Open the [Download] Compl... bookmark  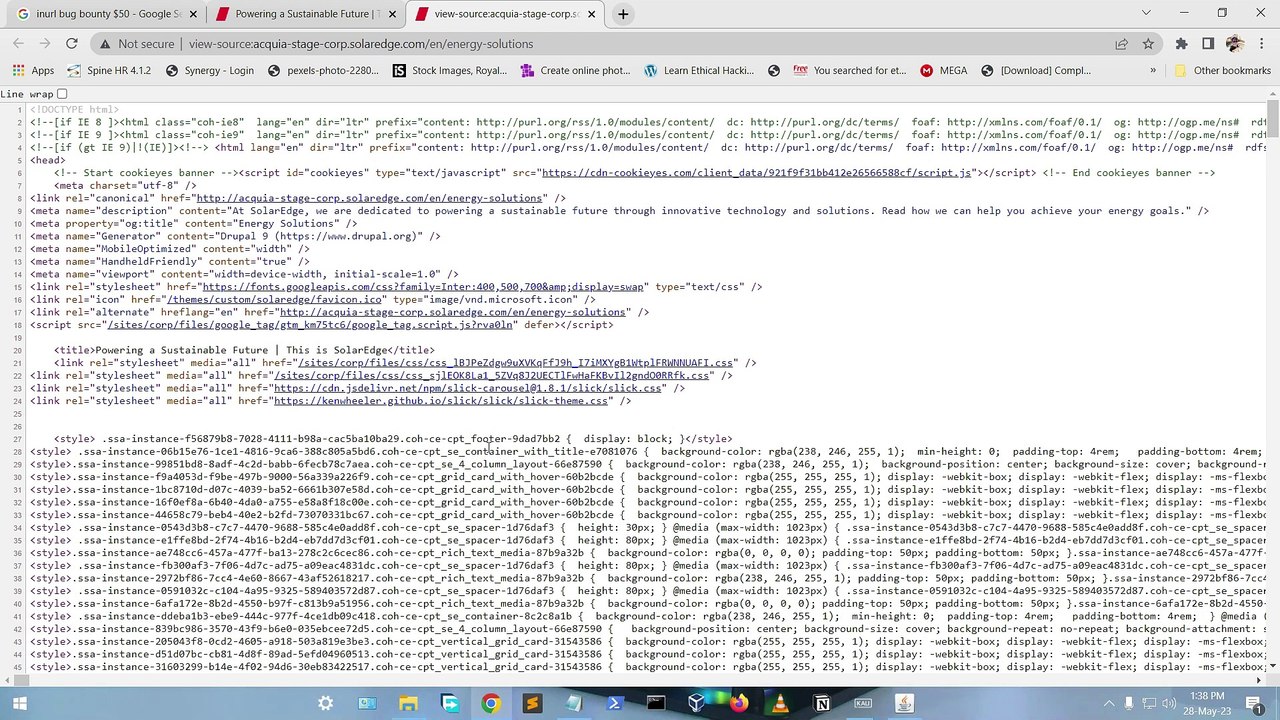point(1035,70)
